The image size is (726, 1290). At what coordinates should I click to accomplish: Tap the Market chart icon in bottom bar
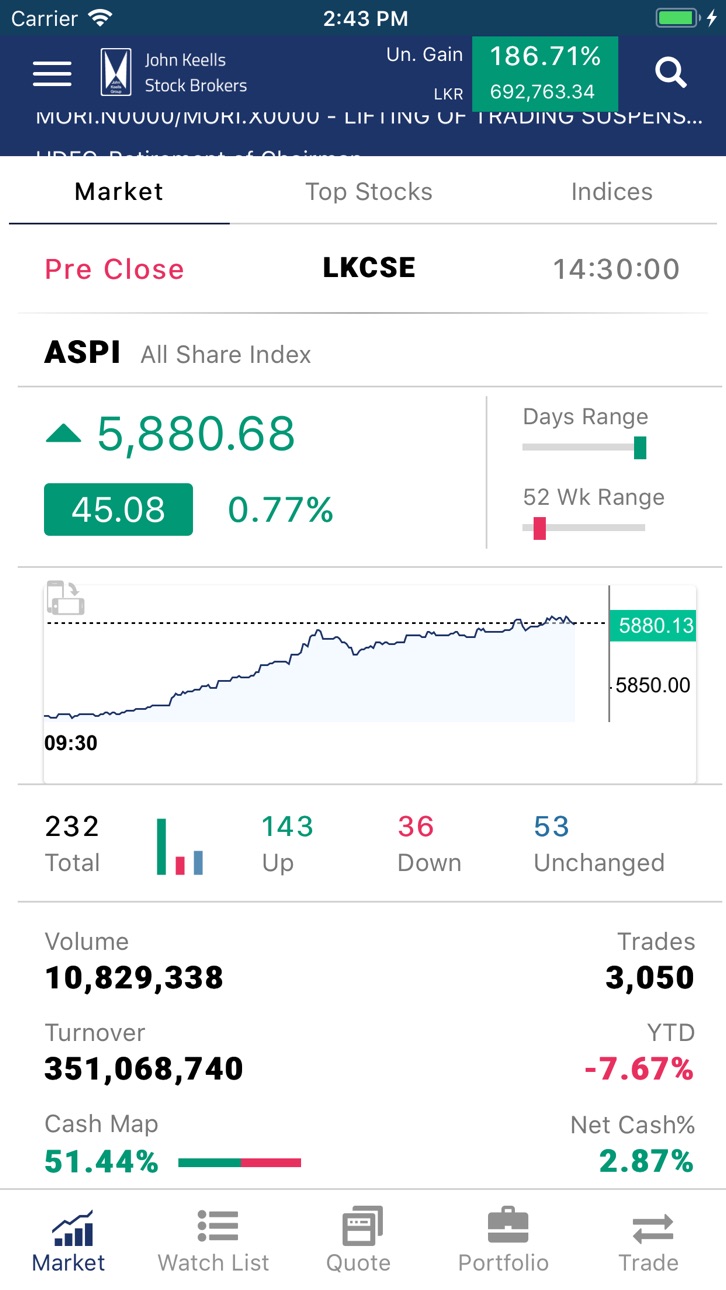pyautogui.click(x=72, y=1225)
